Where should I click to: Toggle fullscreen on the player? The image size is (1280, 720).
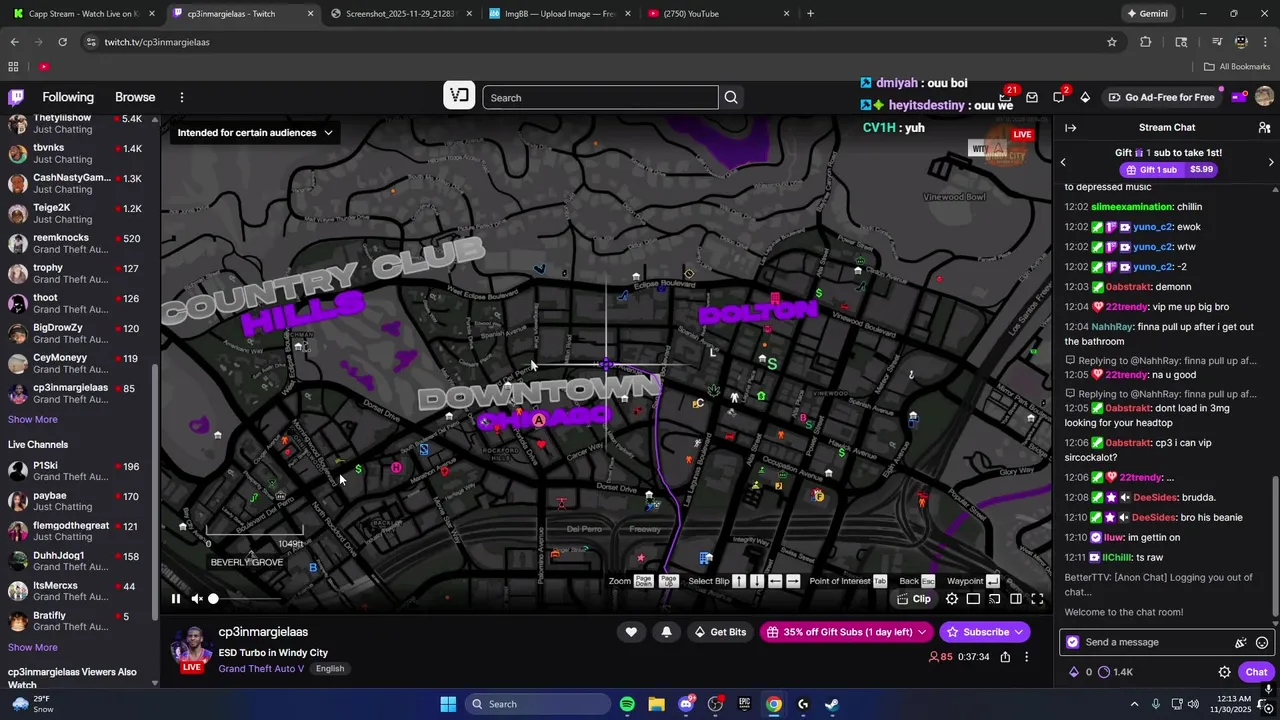coord(1037,599)
